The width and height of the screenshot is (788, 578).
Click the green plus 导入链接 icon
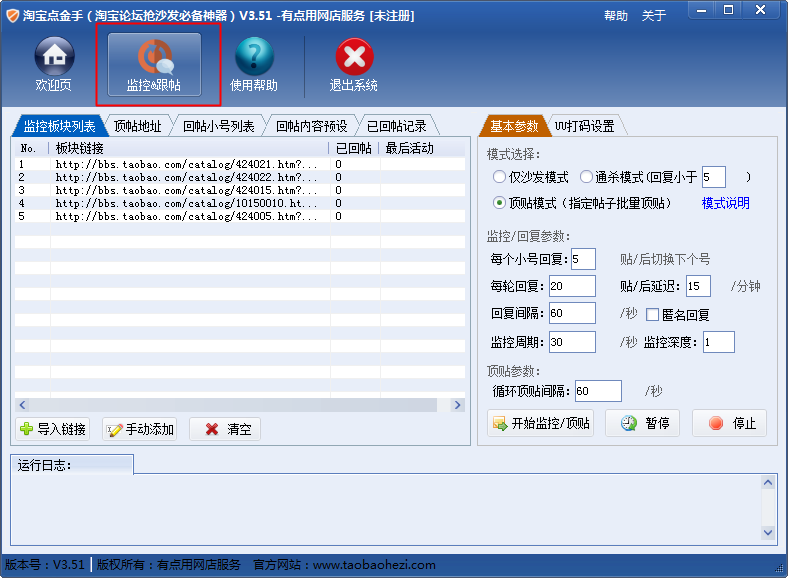coord(26,429)
